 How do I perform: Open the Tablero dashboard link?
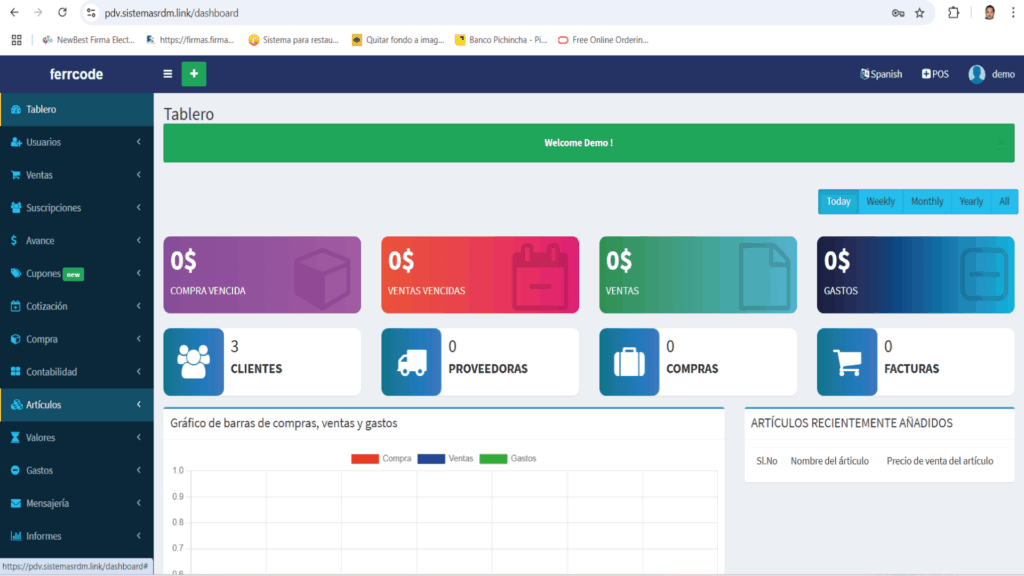[x=41, y=109]
